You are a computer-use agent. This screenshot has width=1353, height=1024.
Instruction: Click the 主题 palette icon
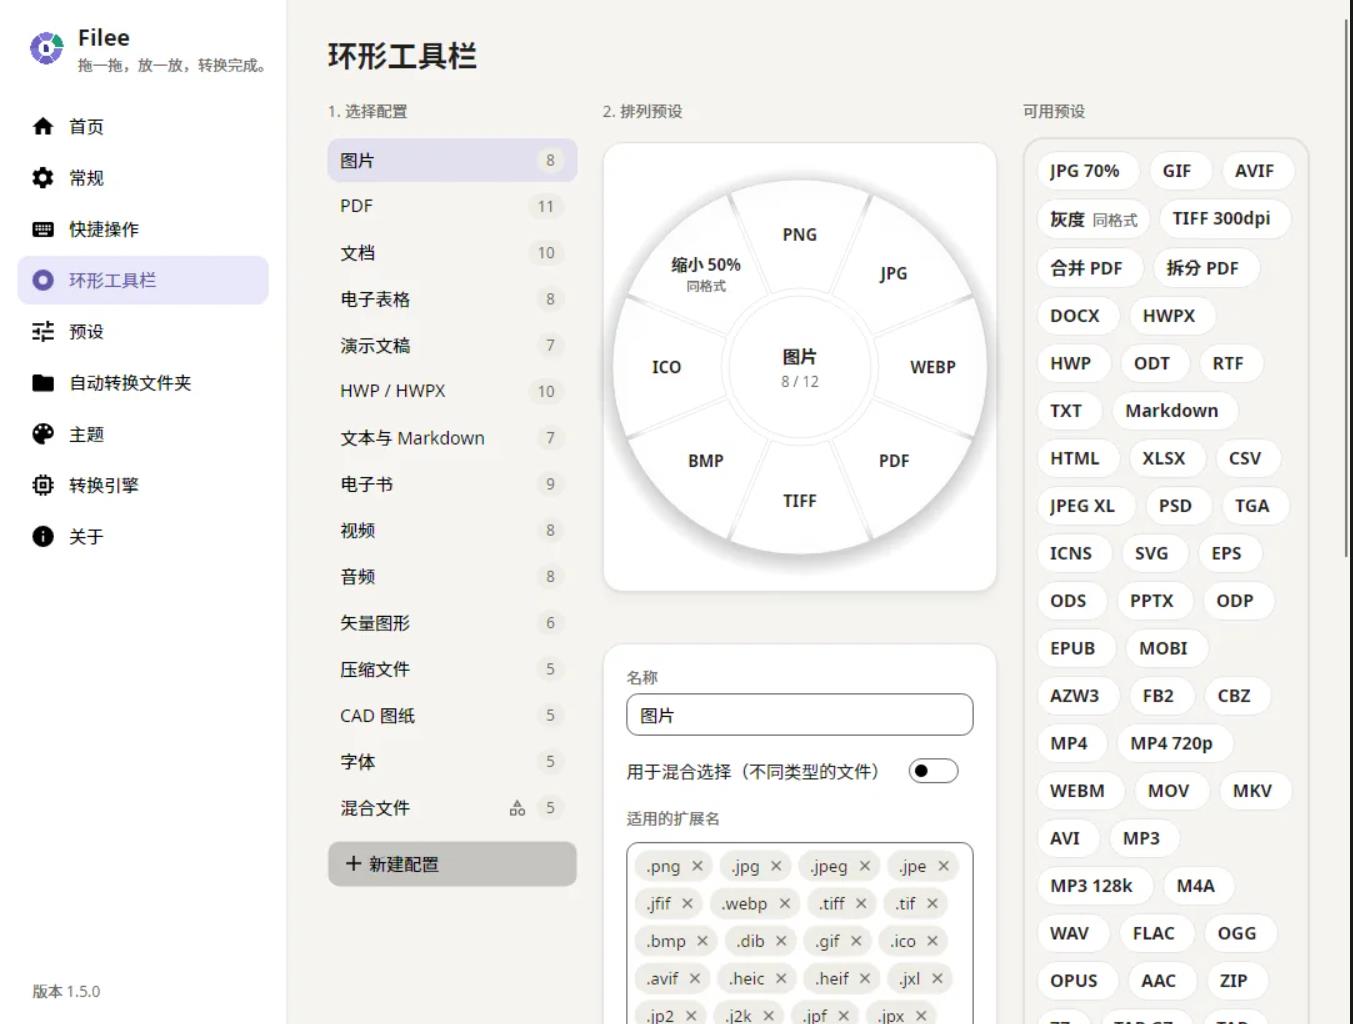coord(43,434)
